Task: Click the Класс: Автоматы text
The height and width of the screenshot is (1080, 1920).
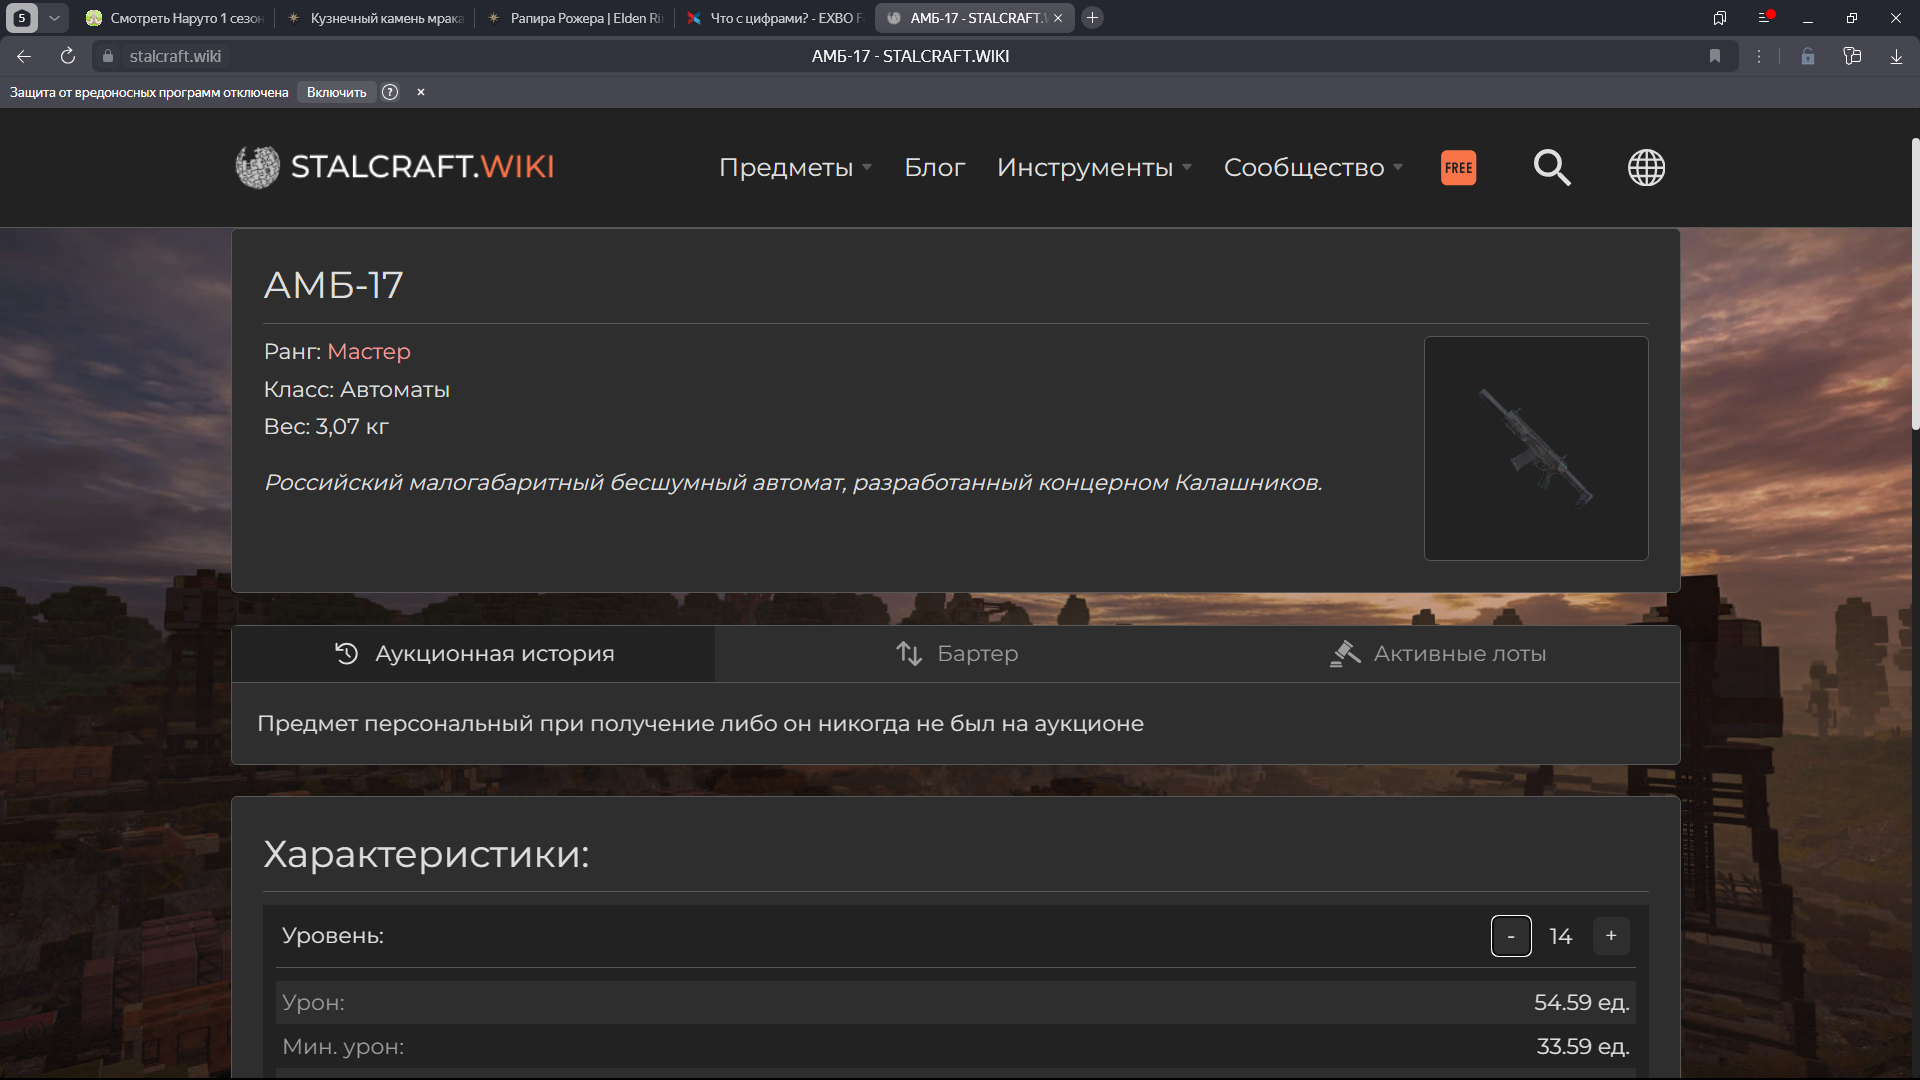Action: point(357,390)
